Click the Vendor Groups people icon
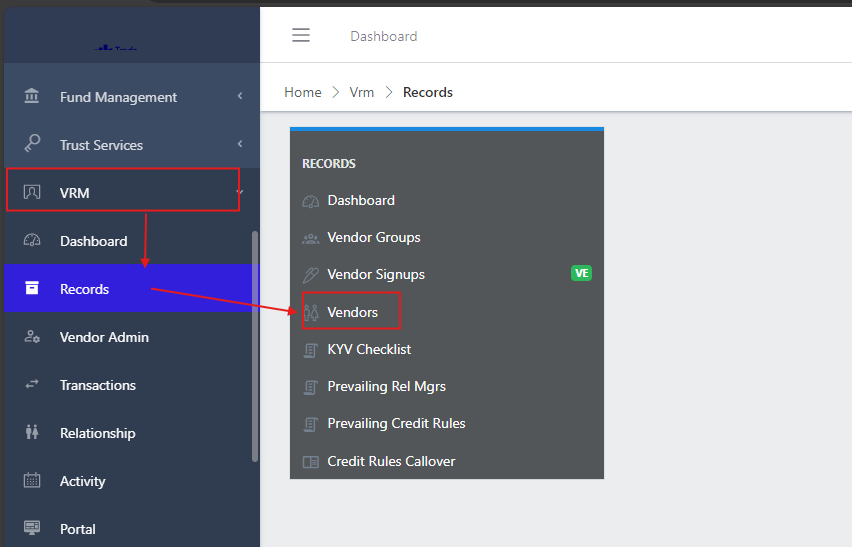 click(311, 238)
